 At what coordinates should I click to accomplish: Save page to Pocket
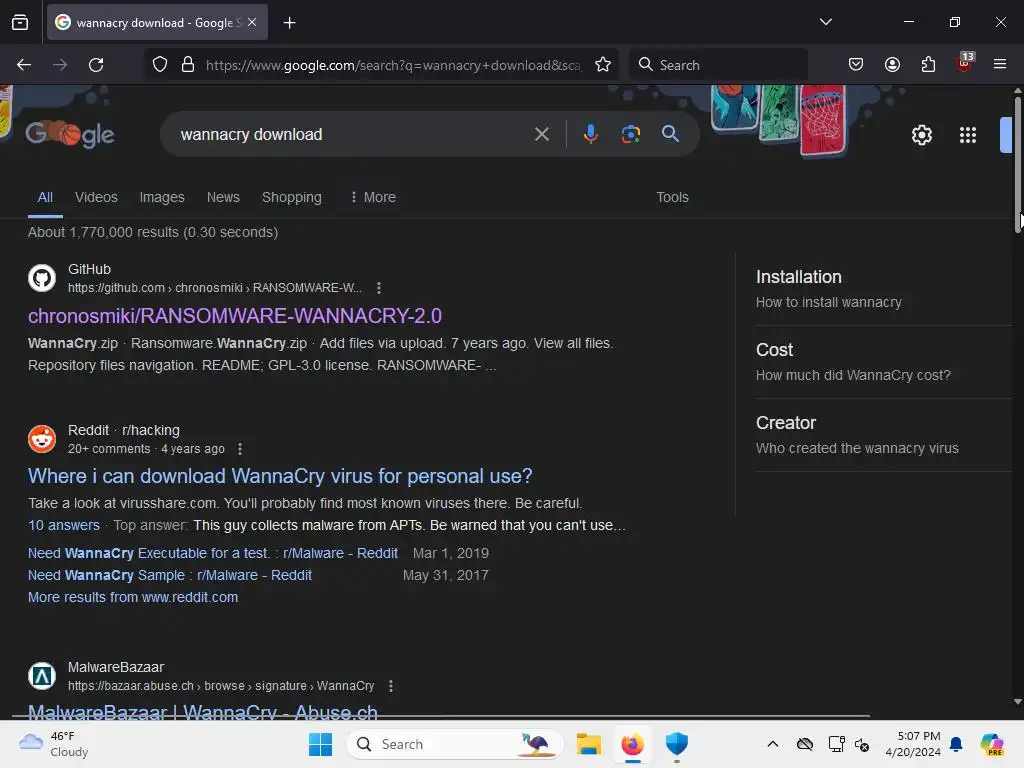[x=856, y=65]
